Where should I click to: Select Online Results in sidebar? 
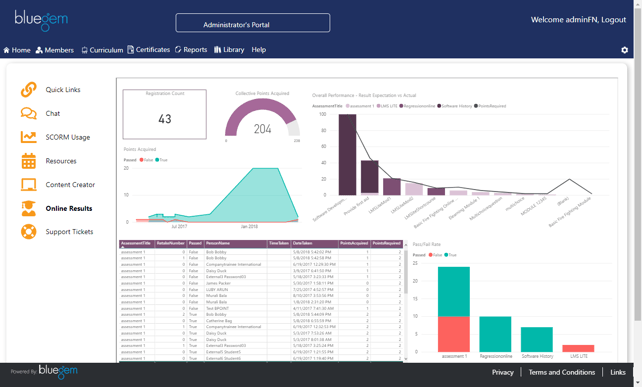pos(69,208)
